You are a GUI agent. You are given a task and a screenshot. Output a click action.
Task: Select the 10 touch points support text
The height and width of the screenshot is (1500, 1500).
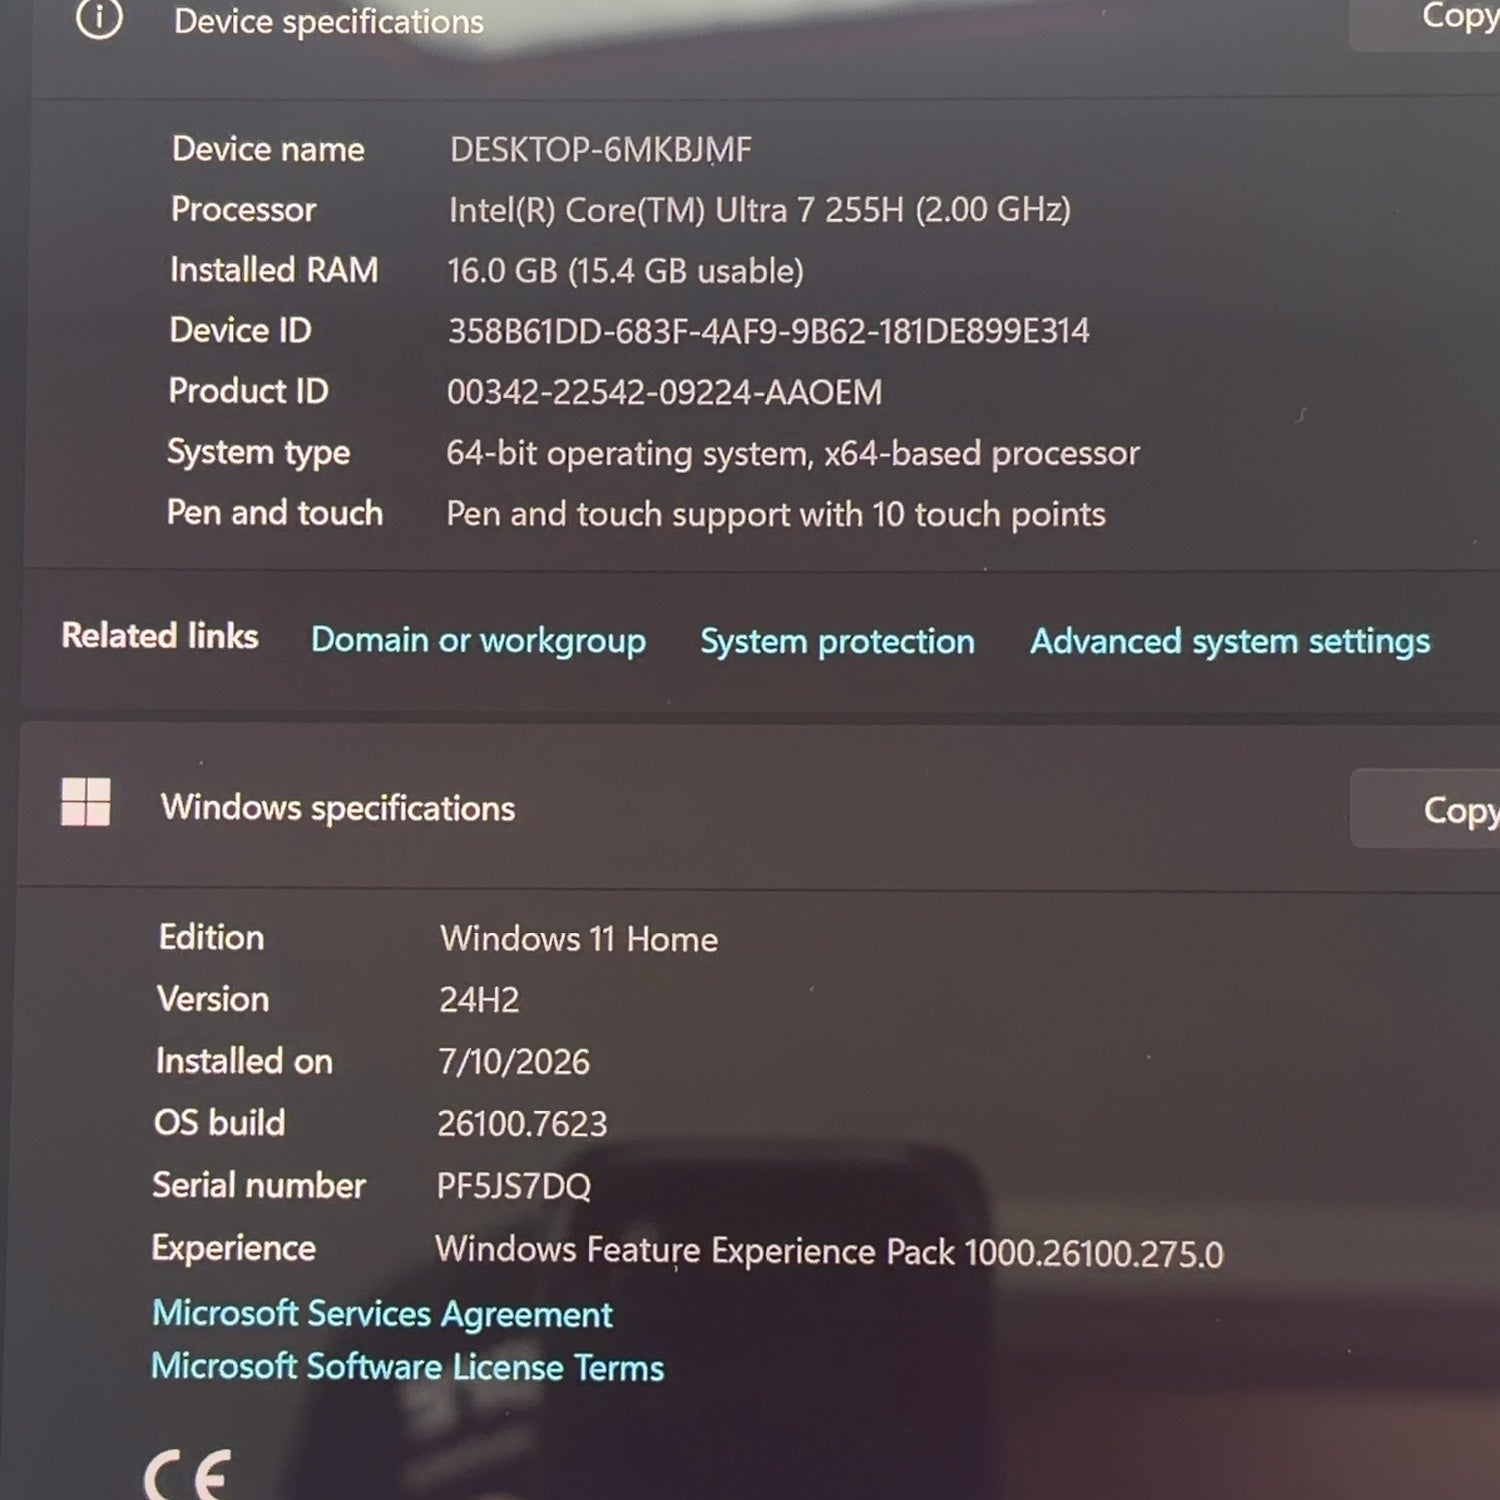tap(776, 514)
